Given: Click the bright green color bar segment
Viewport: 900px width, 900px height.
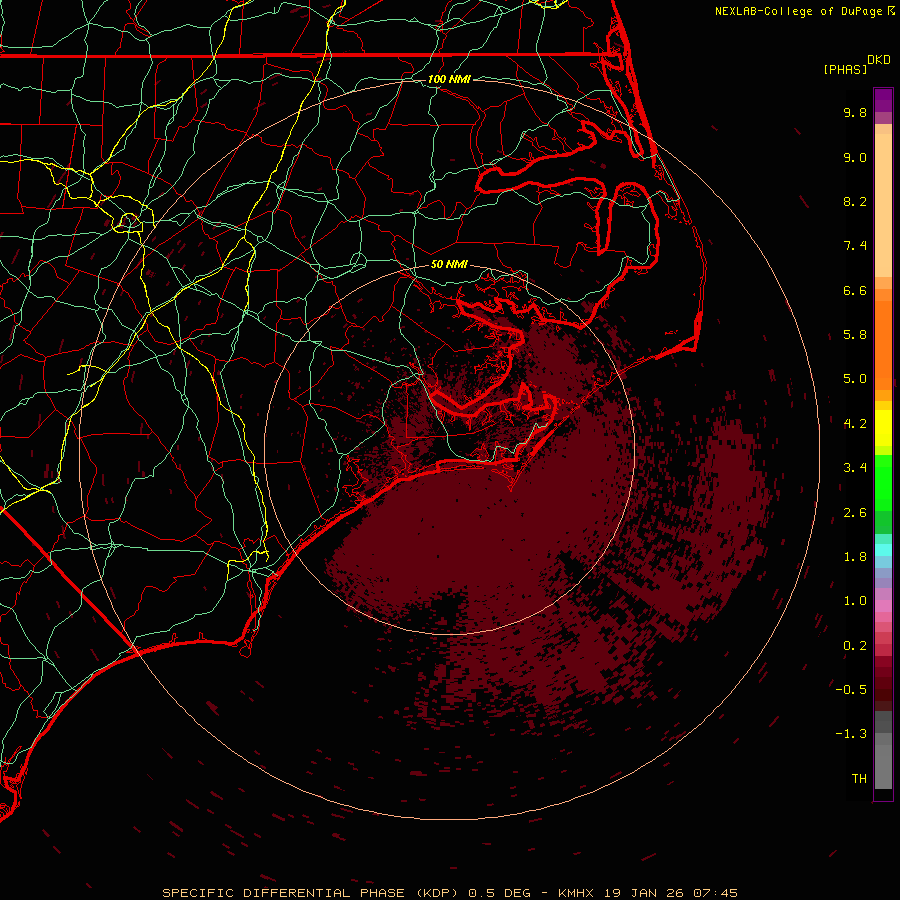Looking at the screenshot, I should 883,483.
